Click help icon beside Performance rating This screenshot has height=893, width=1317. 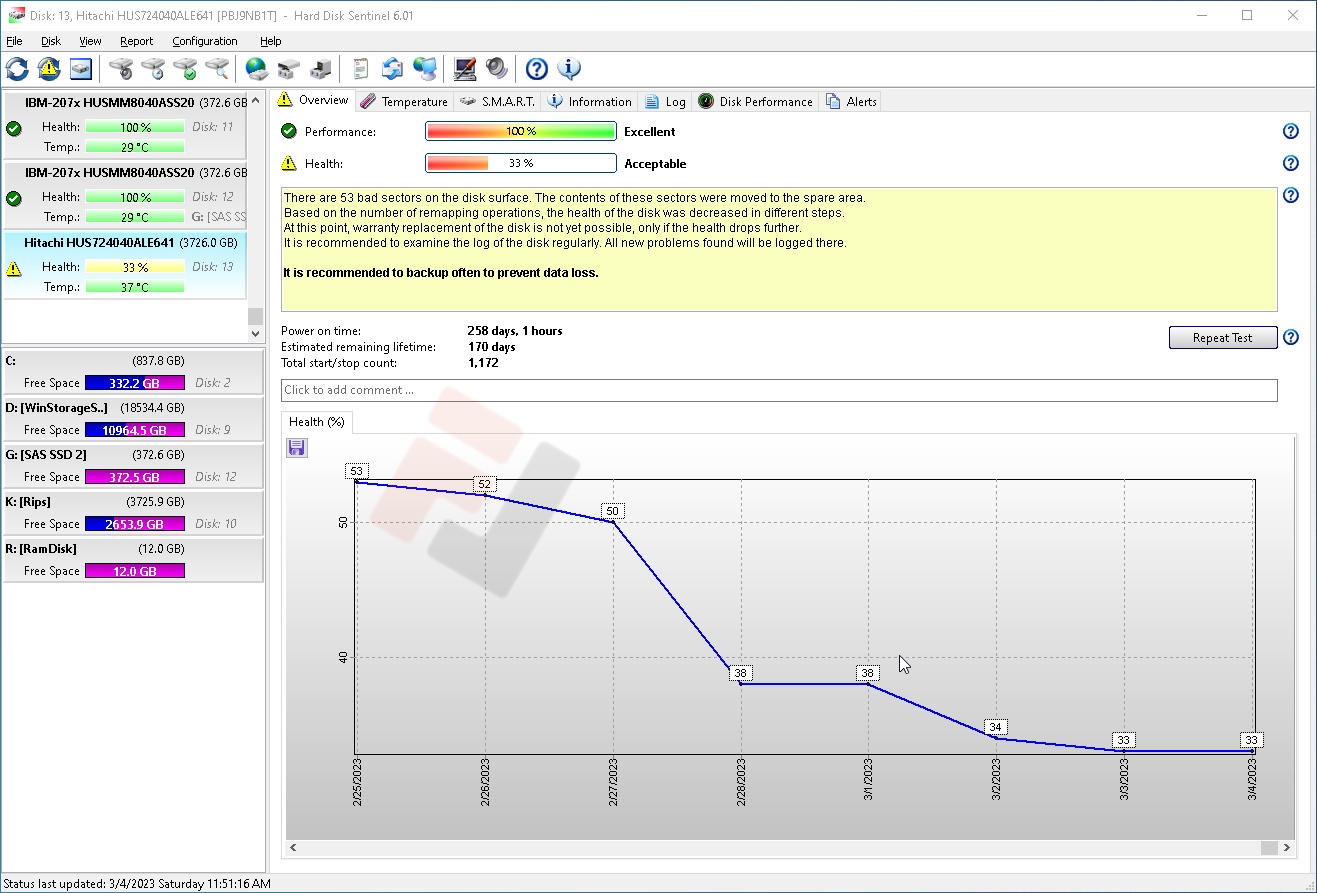coord(1290,132)
